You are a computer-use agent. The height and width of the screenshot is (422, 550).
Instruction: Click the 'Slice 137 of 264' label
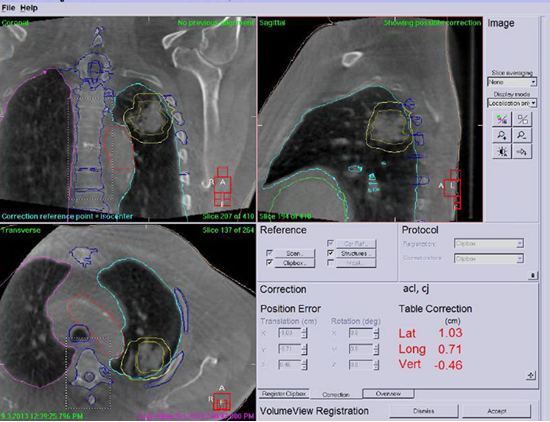(228, 230)
